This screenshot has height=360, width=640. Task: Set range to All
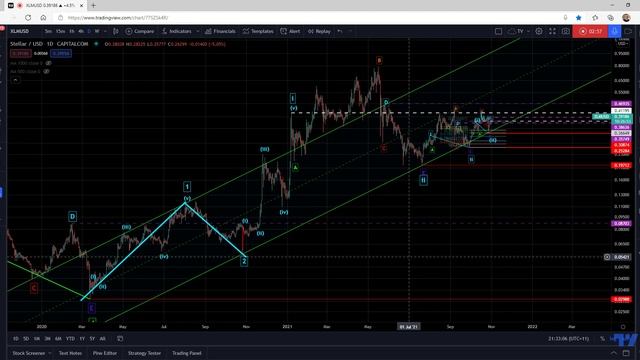tap(102, 338)
